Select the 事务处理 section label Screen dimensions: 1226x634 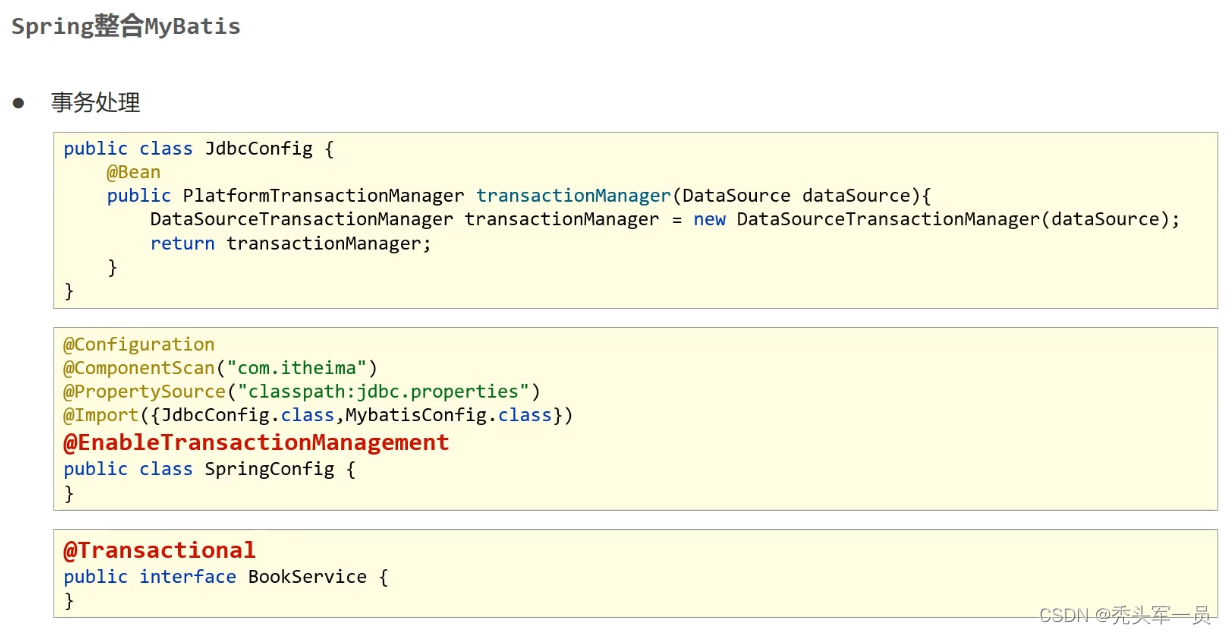coord(96,102)
